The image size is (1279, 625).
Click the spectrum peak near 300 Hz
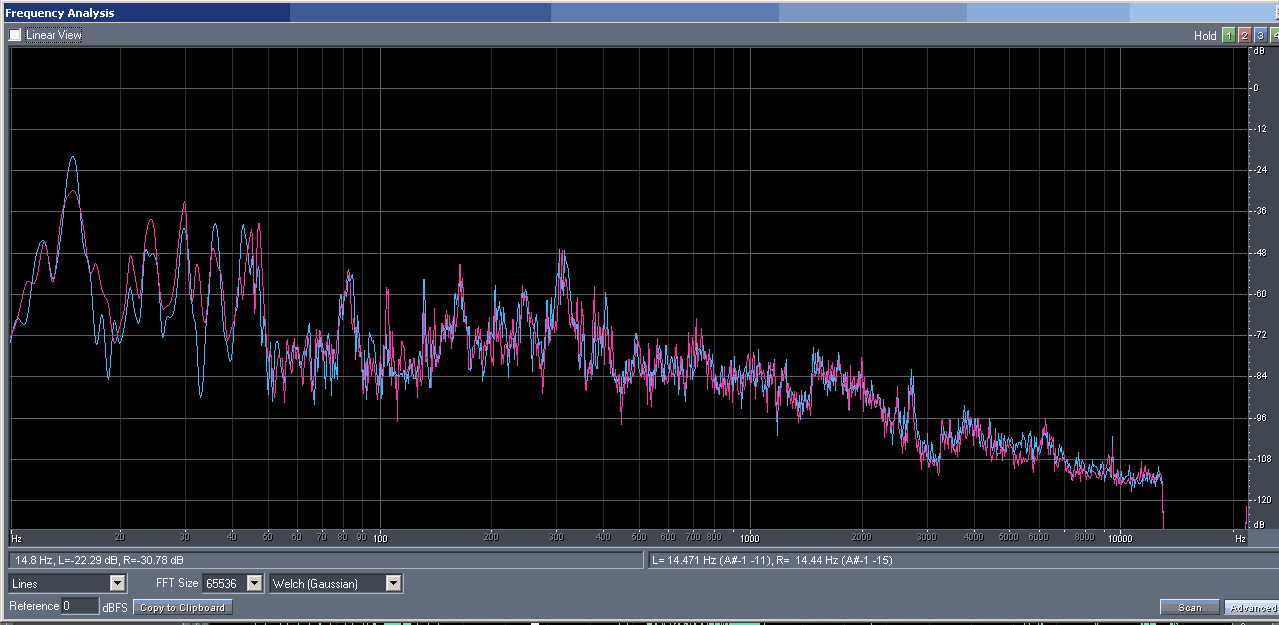point(563,252)
